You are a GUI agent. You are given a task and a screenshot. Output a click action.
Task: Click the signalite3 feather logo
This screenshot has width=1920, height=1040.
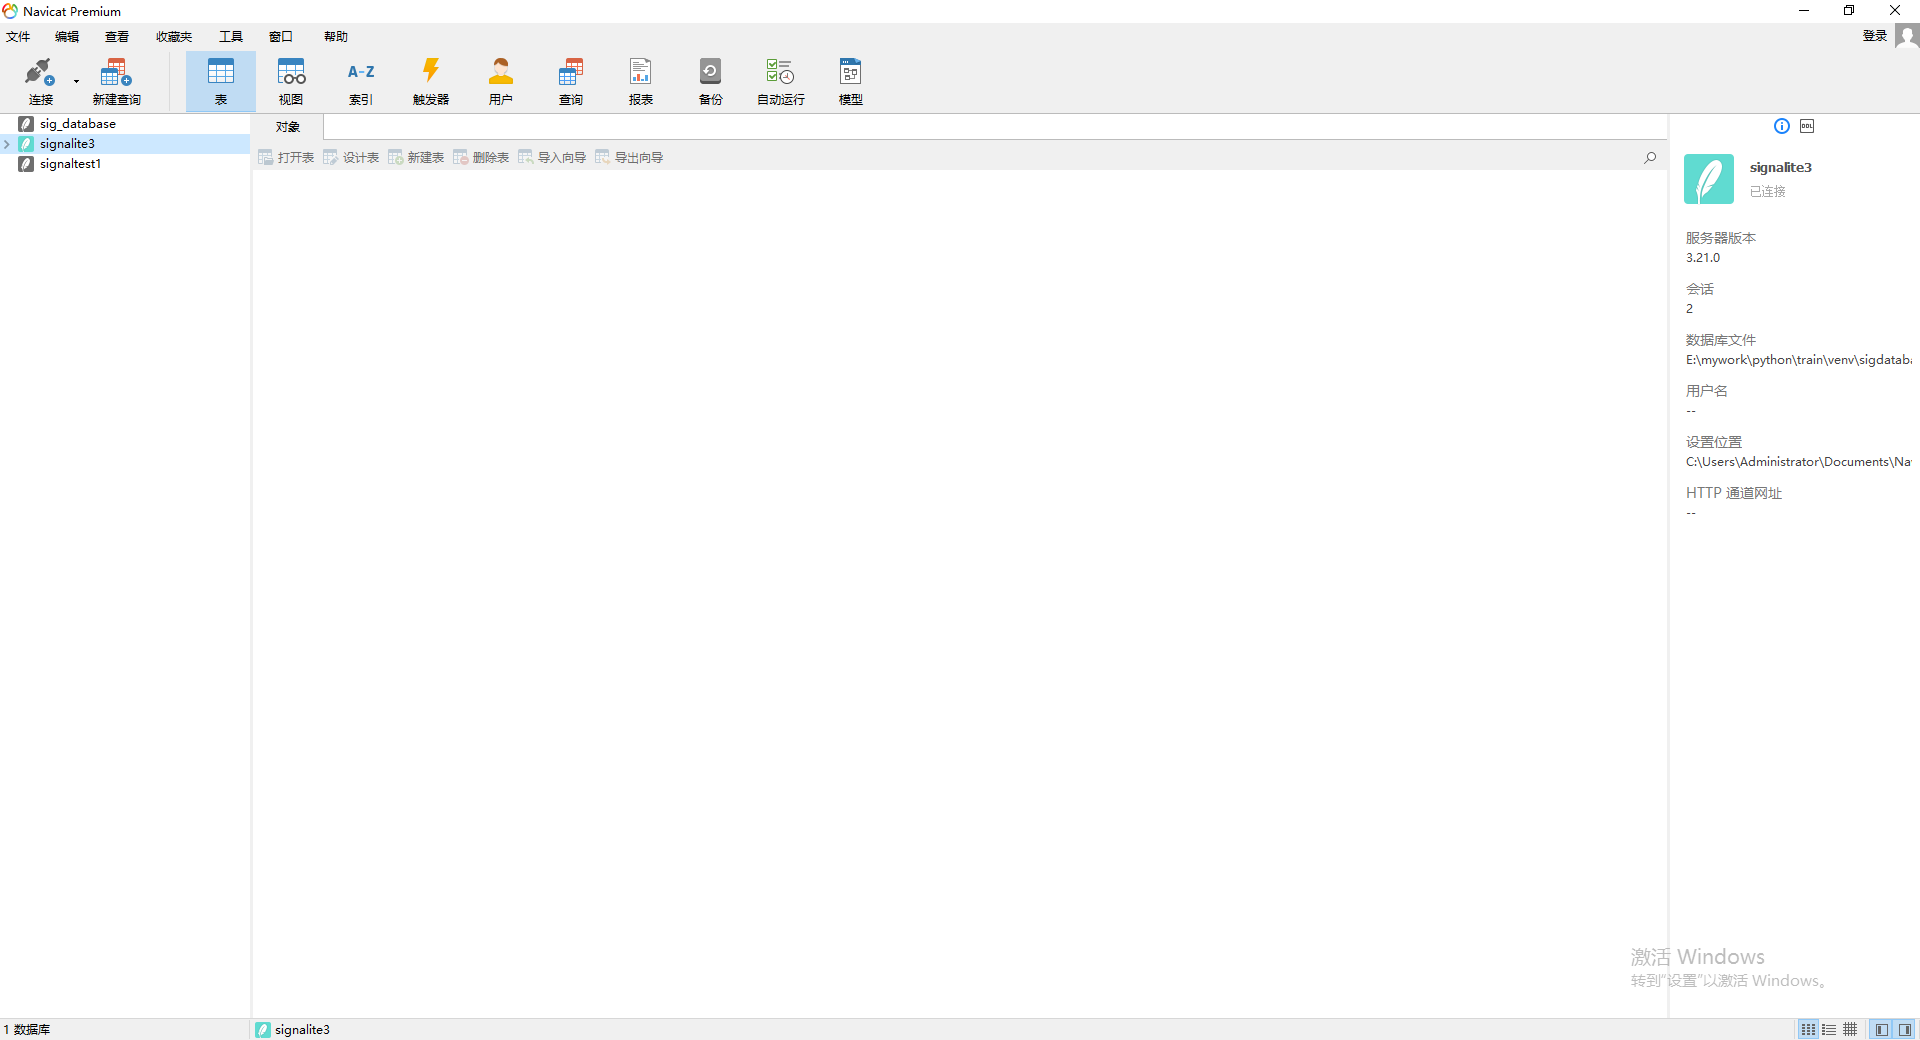1709,179
